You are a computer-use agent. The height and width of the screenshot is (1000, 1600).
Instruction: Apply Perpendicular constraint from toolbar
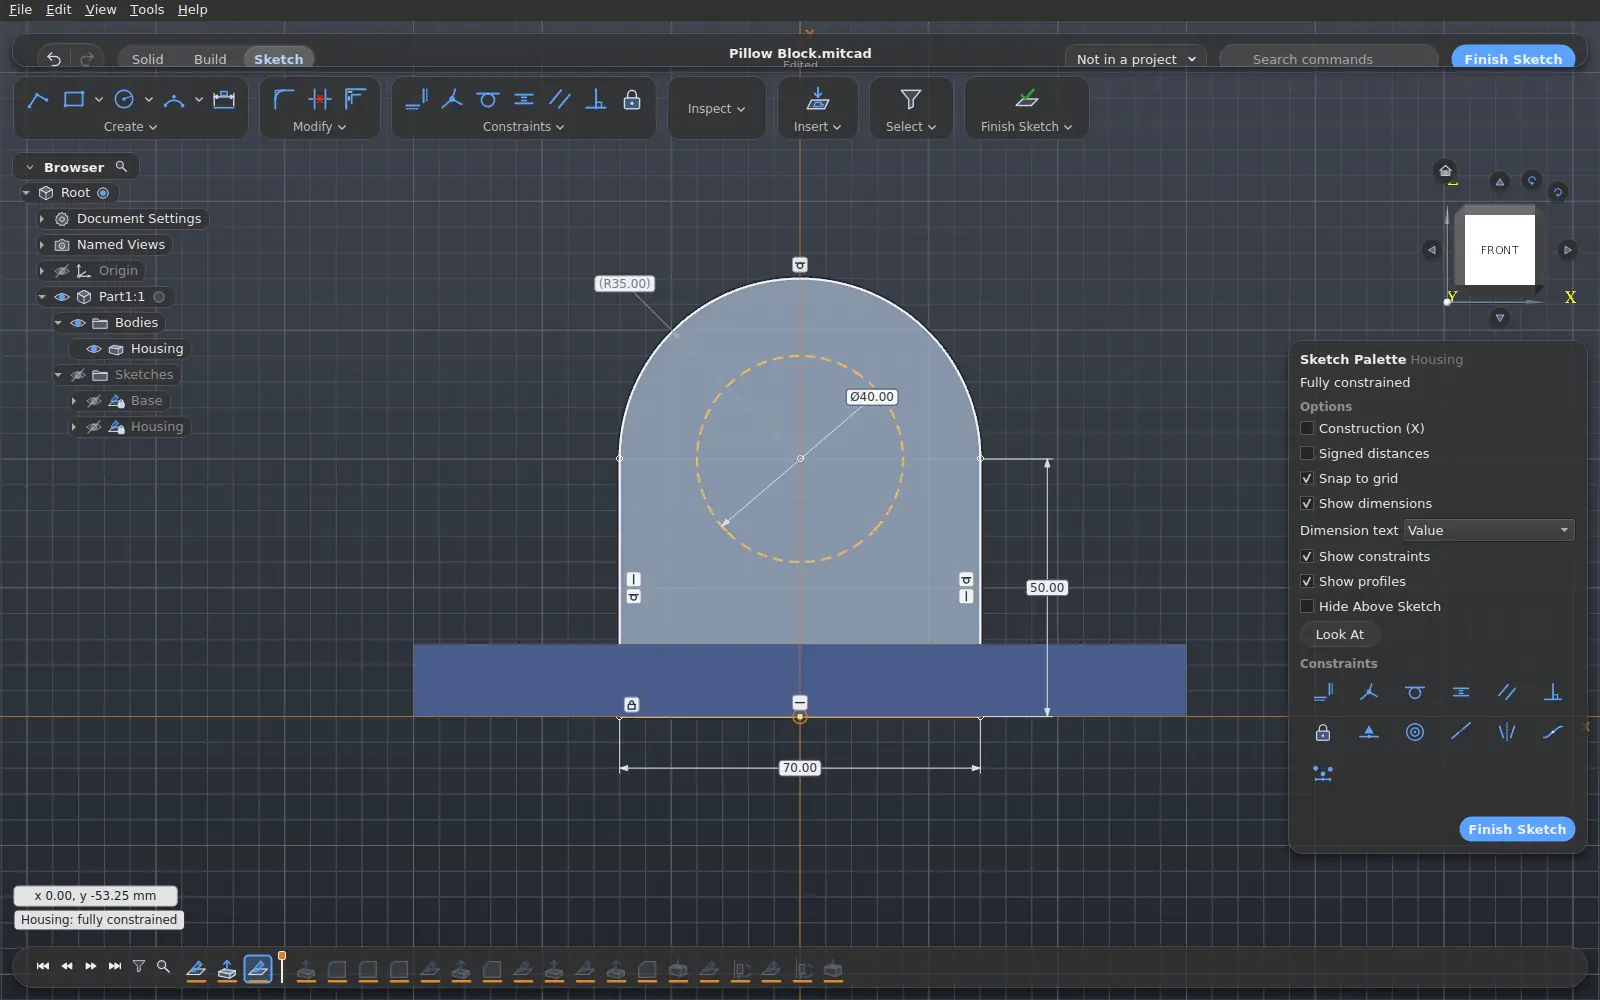[x=596, y=99]
